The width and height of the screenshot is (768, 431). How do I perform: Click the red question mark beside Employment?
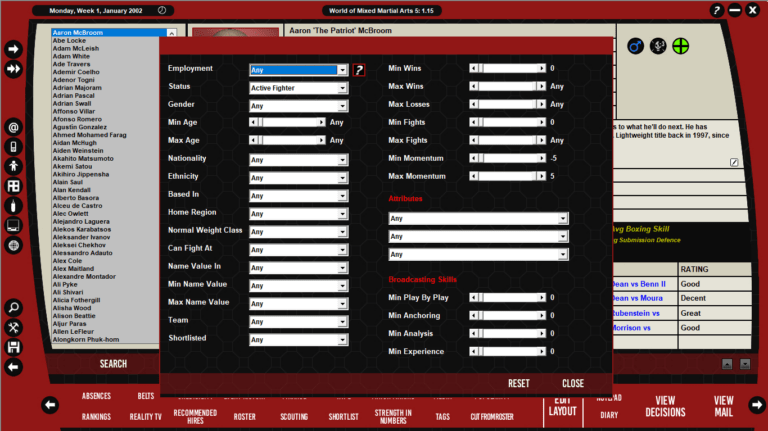point(359,70)
